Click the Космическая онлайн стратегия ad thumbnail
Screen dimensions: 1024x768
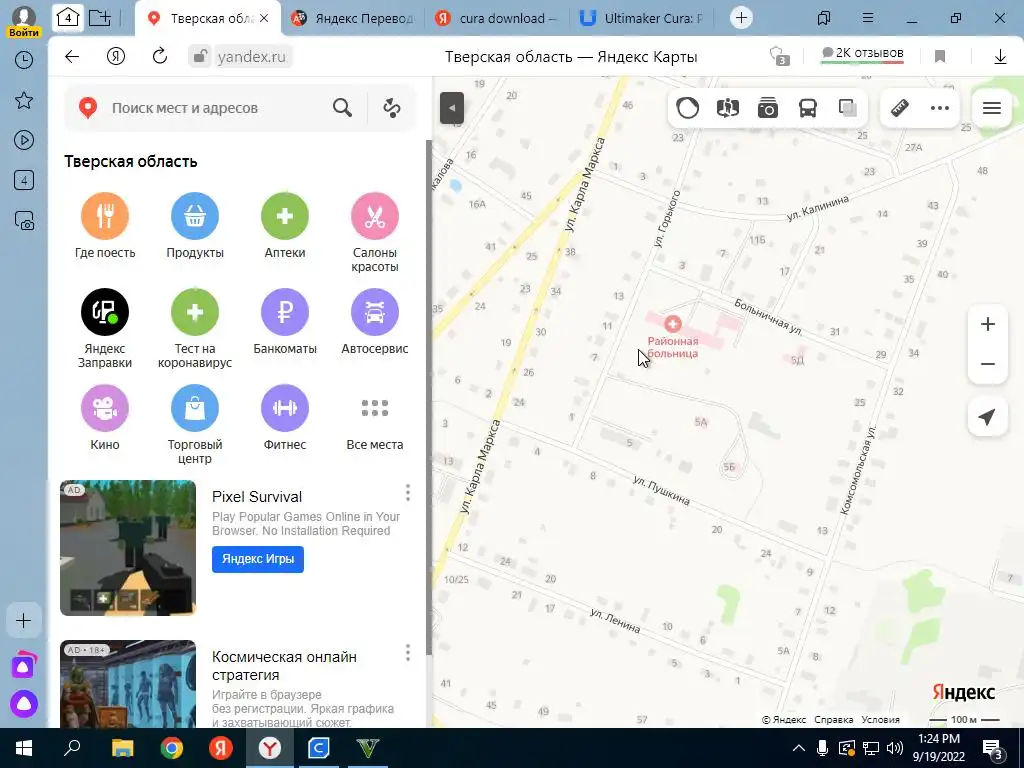128,684
